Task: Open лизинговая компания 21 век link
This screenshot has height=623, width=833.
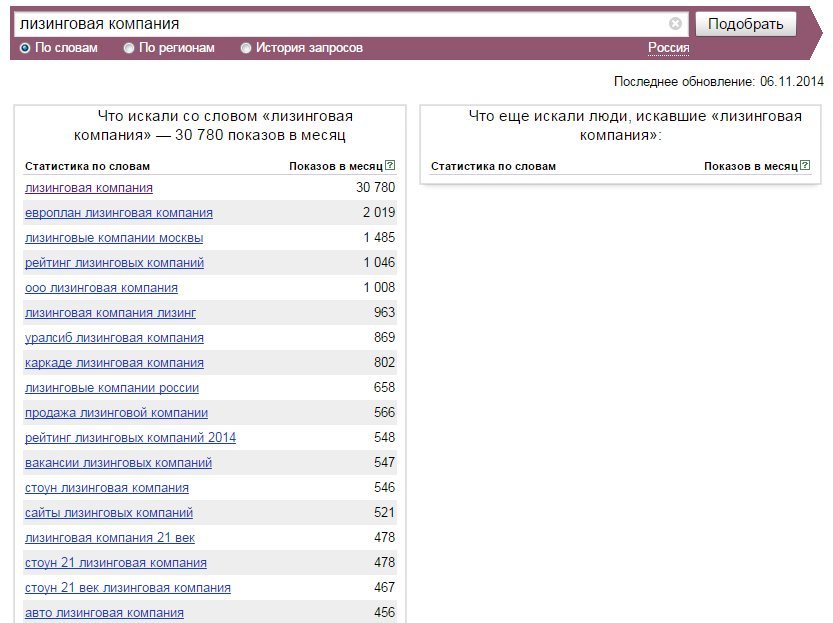Action: 110,537
